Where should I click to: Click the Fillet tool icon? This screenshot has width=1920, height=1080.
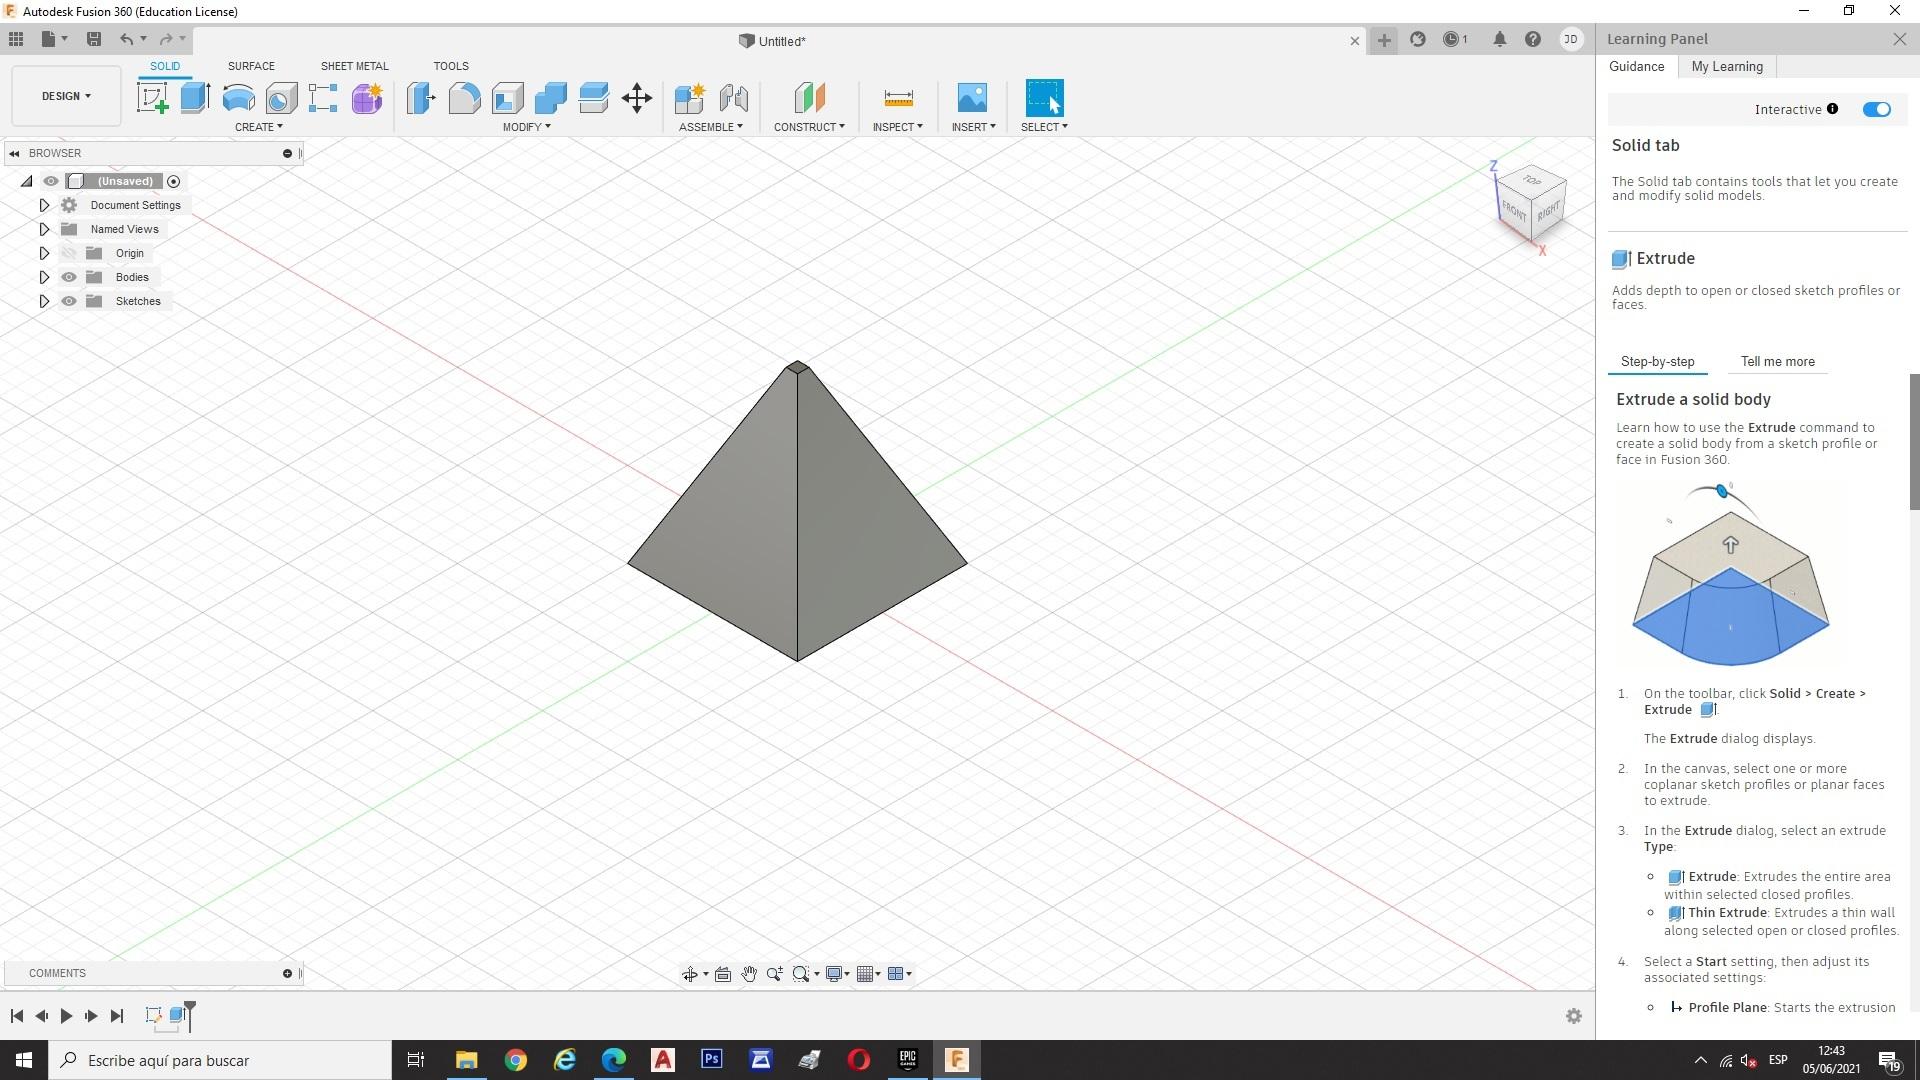pos(464,98)
